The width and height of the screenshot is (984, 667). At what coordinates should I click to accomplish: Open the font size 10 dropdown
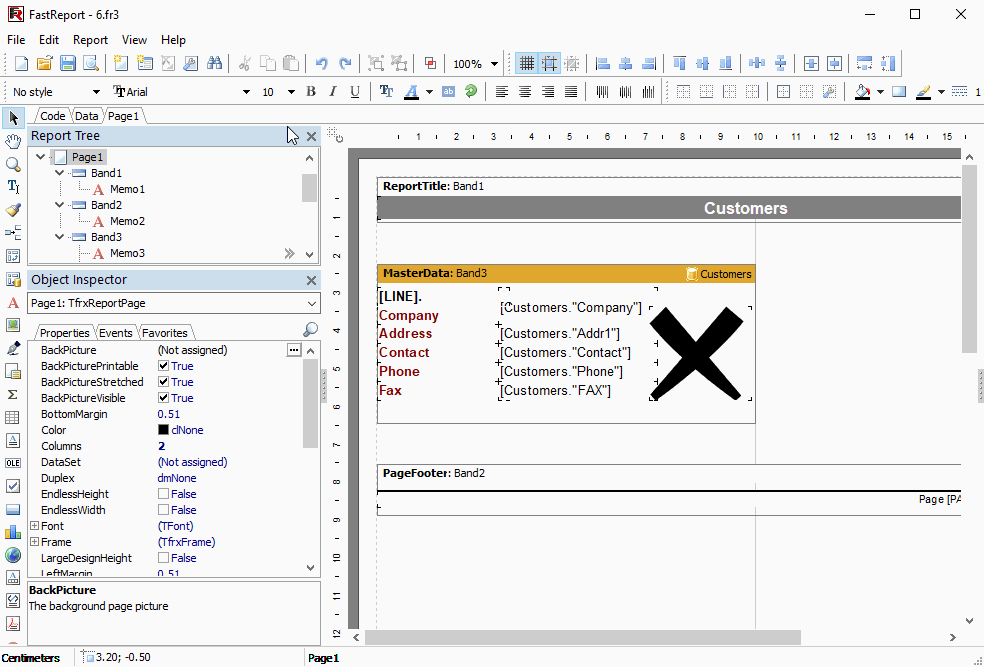point(291,92)
